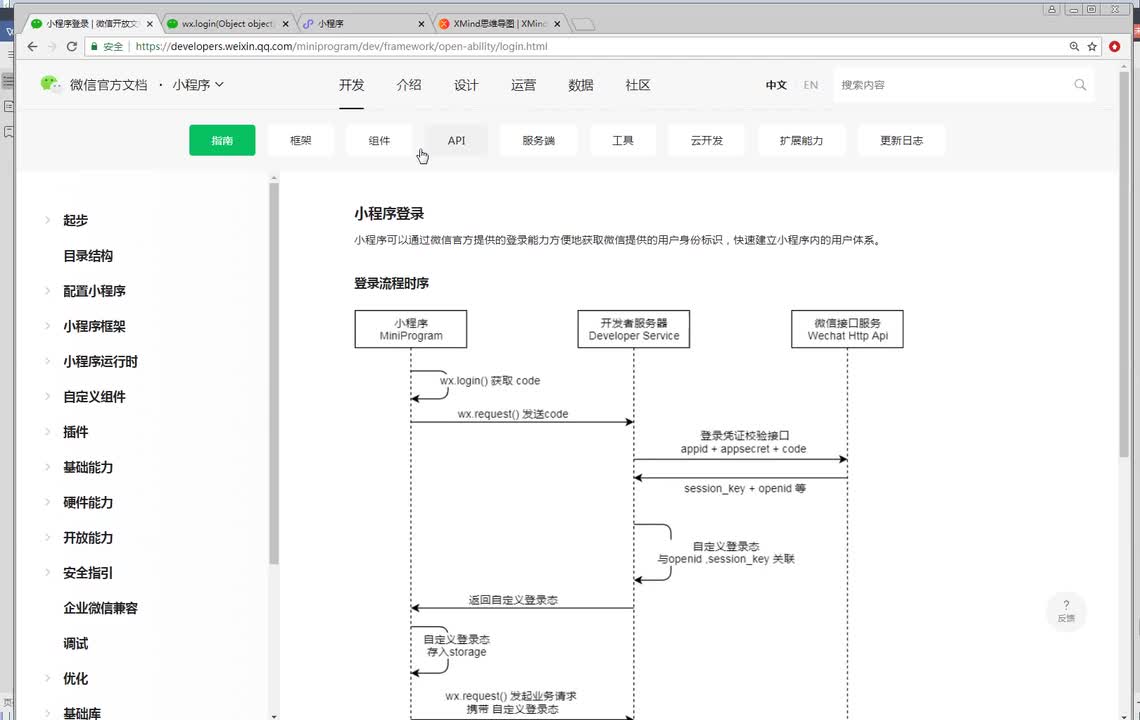Image resolution: width=1140 pixels, height=720 pixels.
Task: Click the 登录流程时序 heading
Action: 391,284
